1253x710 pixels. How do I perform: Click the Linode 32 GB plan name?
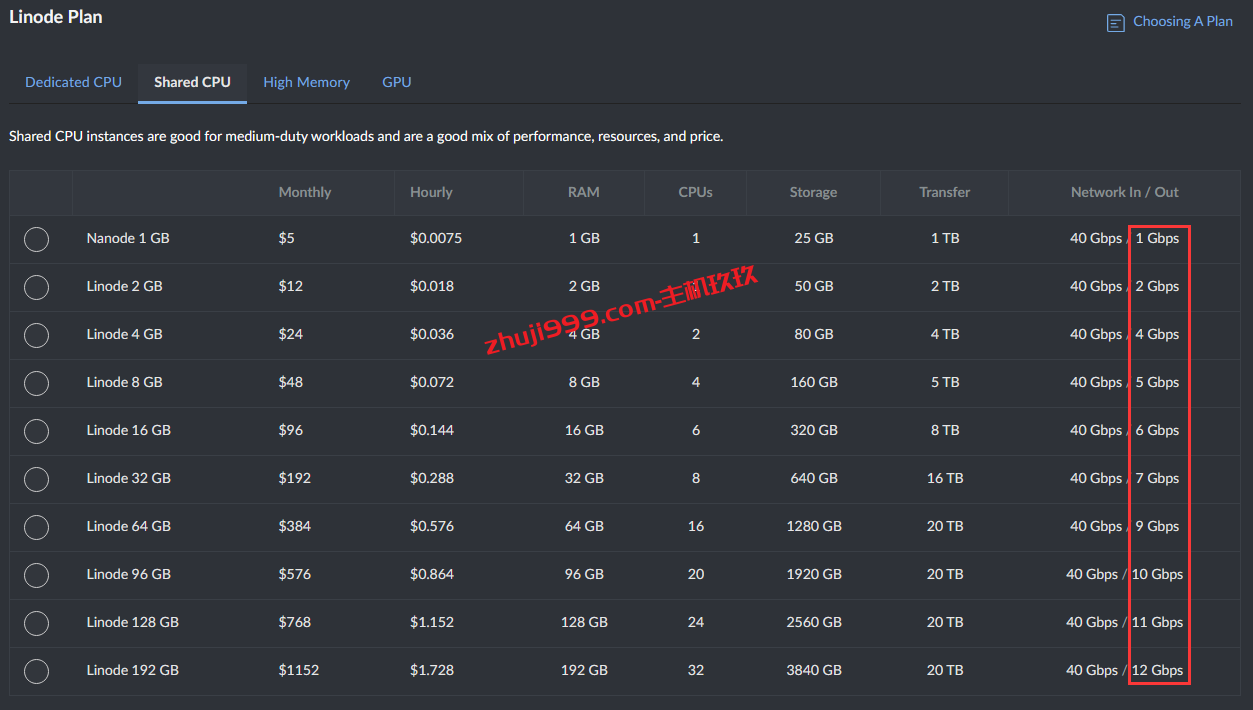click(x=129, y=478)
